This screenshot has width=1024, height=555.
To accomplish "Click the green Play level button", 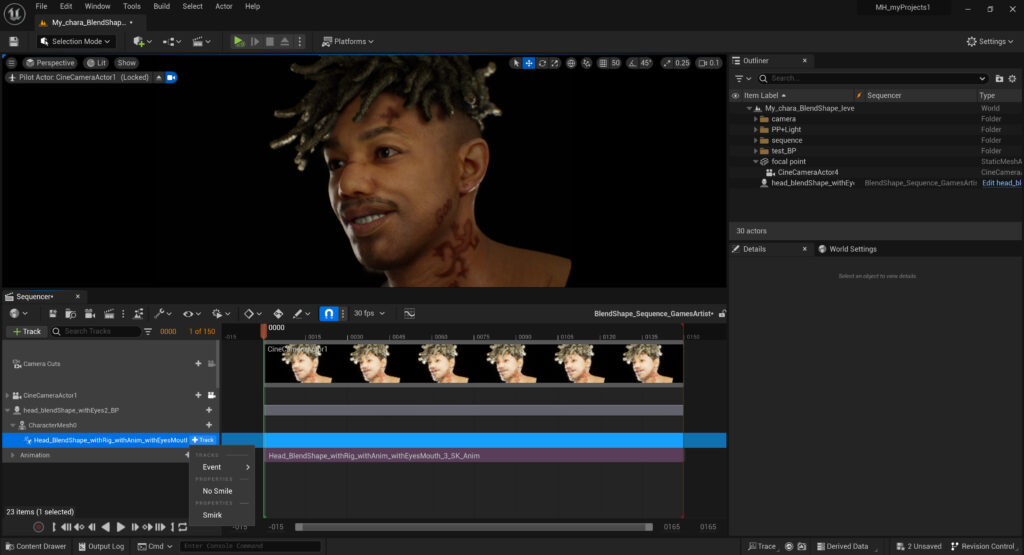I will [x=238, y=41].
